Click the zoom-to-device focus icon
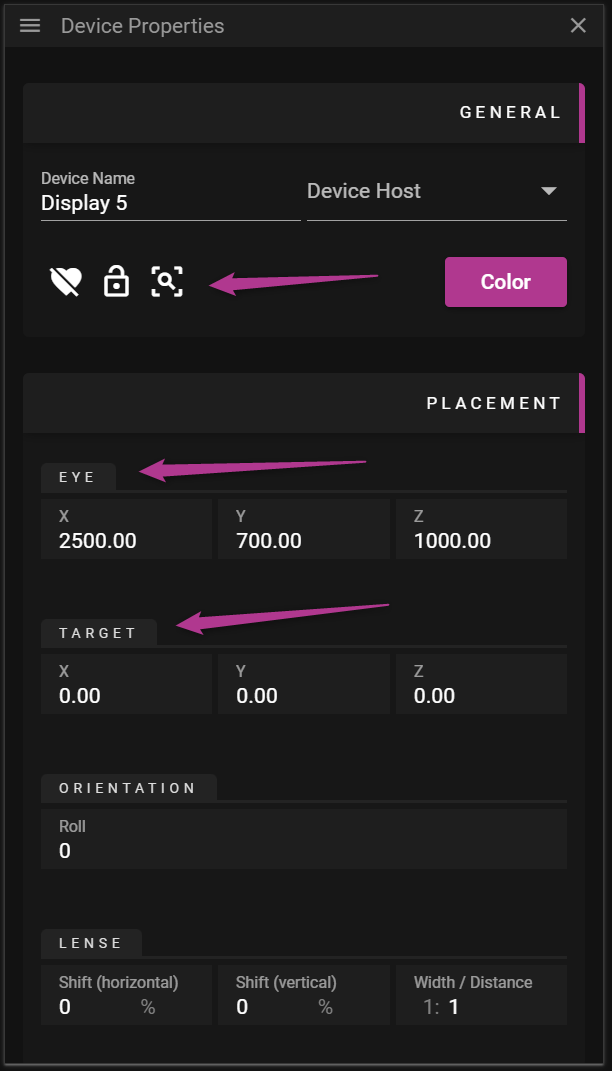Image resolution: width=612 pixels, height=1071 pixels. (x=167, y=282)
